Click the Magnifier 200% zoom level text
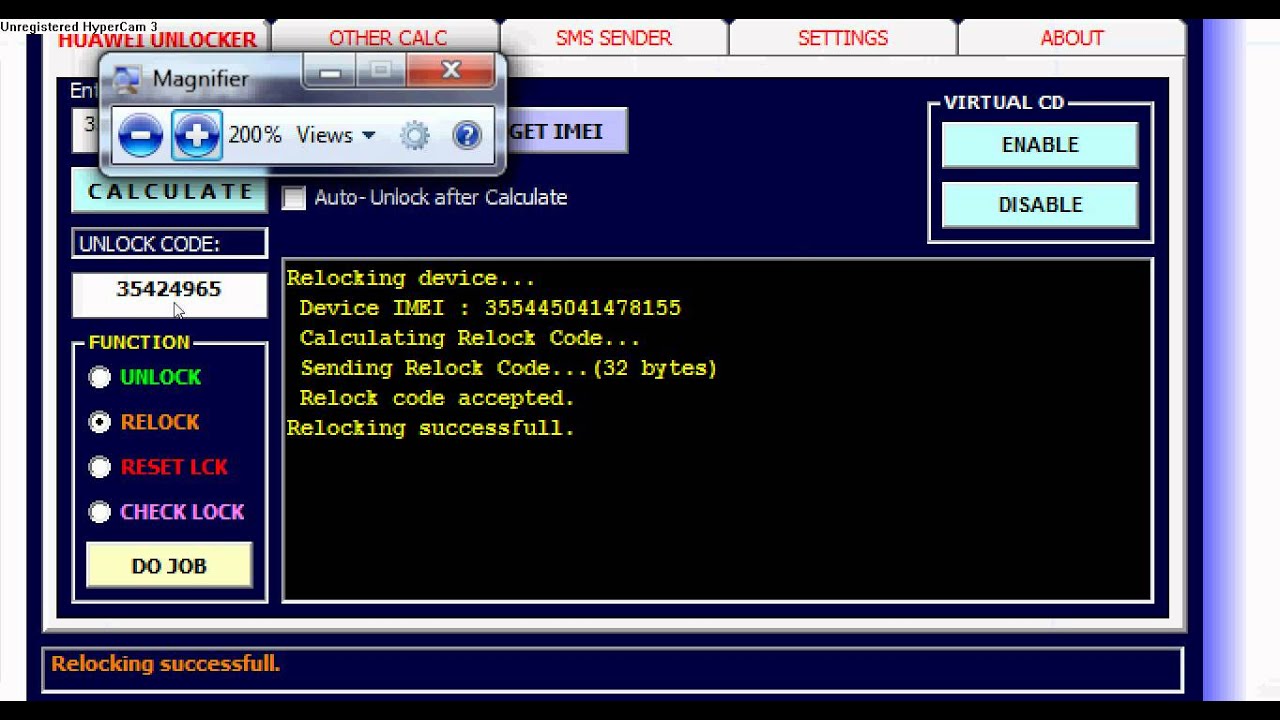The height and width of the screenshot is (720, 1280). 255,135
